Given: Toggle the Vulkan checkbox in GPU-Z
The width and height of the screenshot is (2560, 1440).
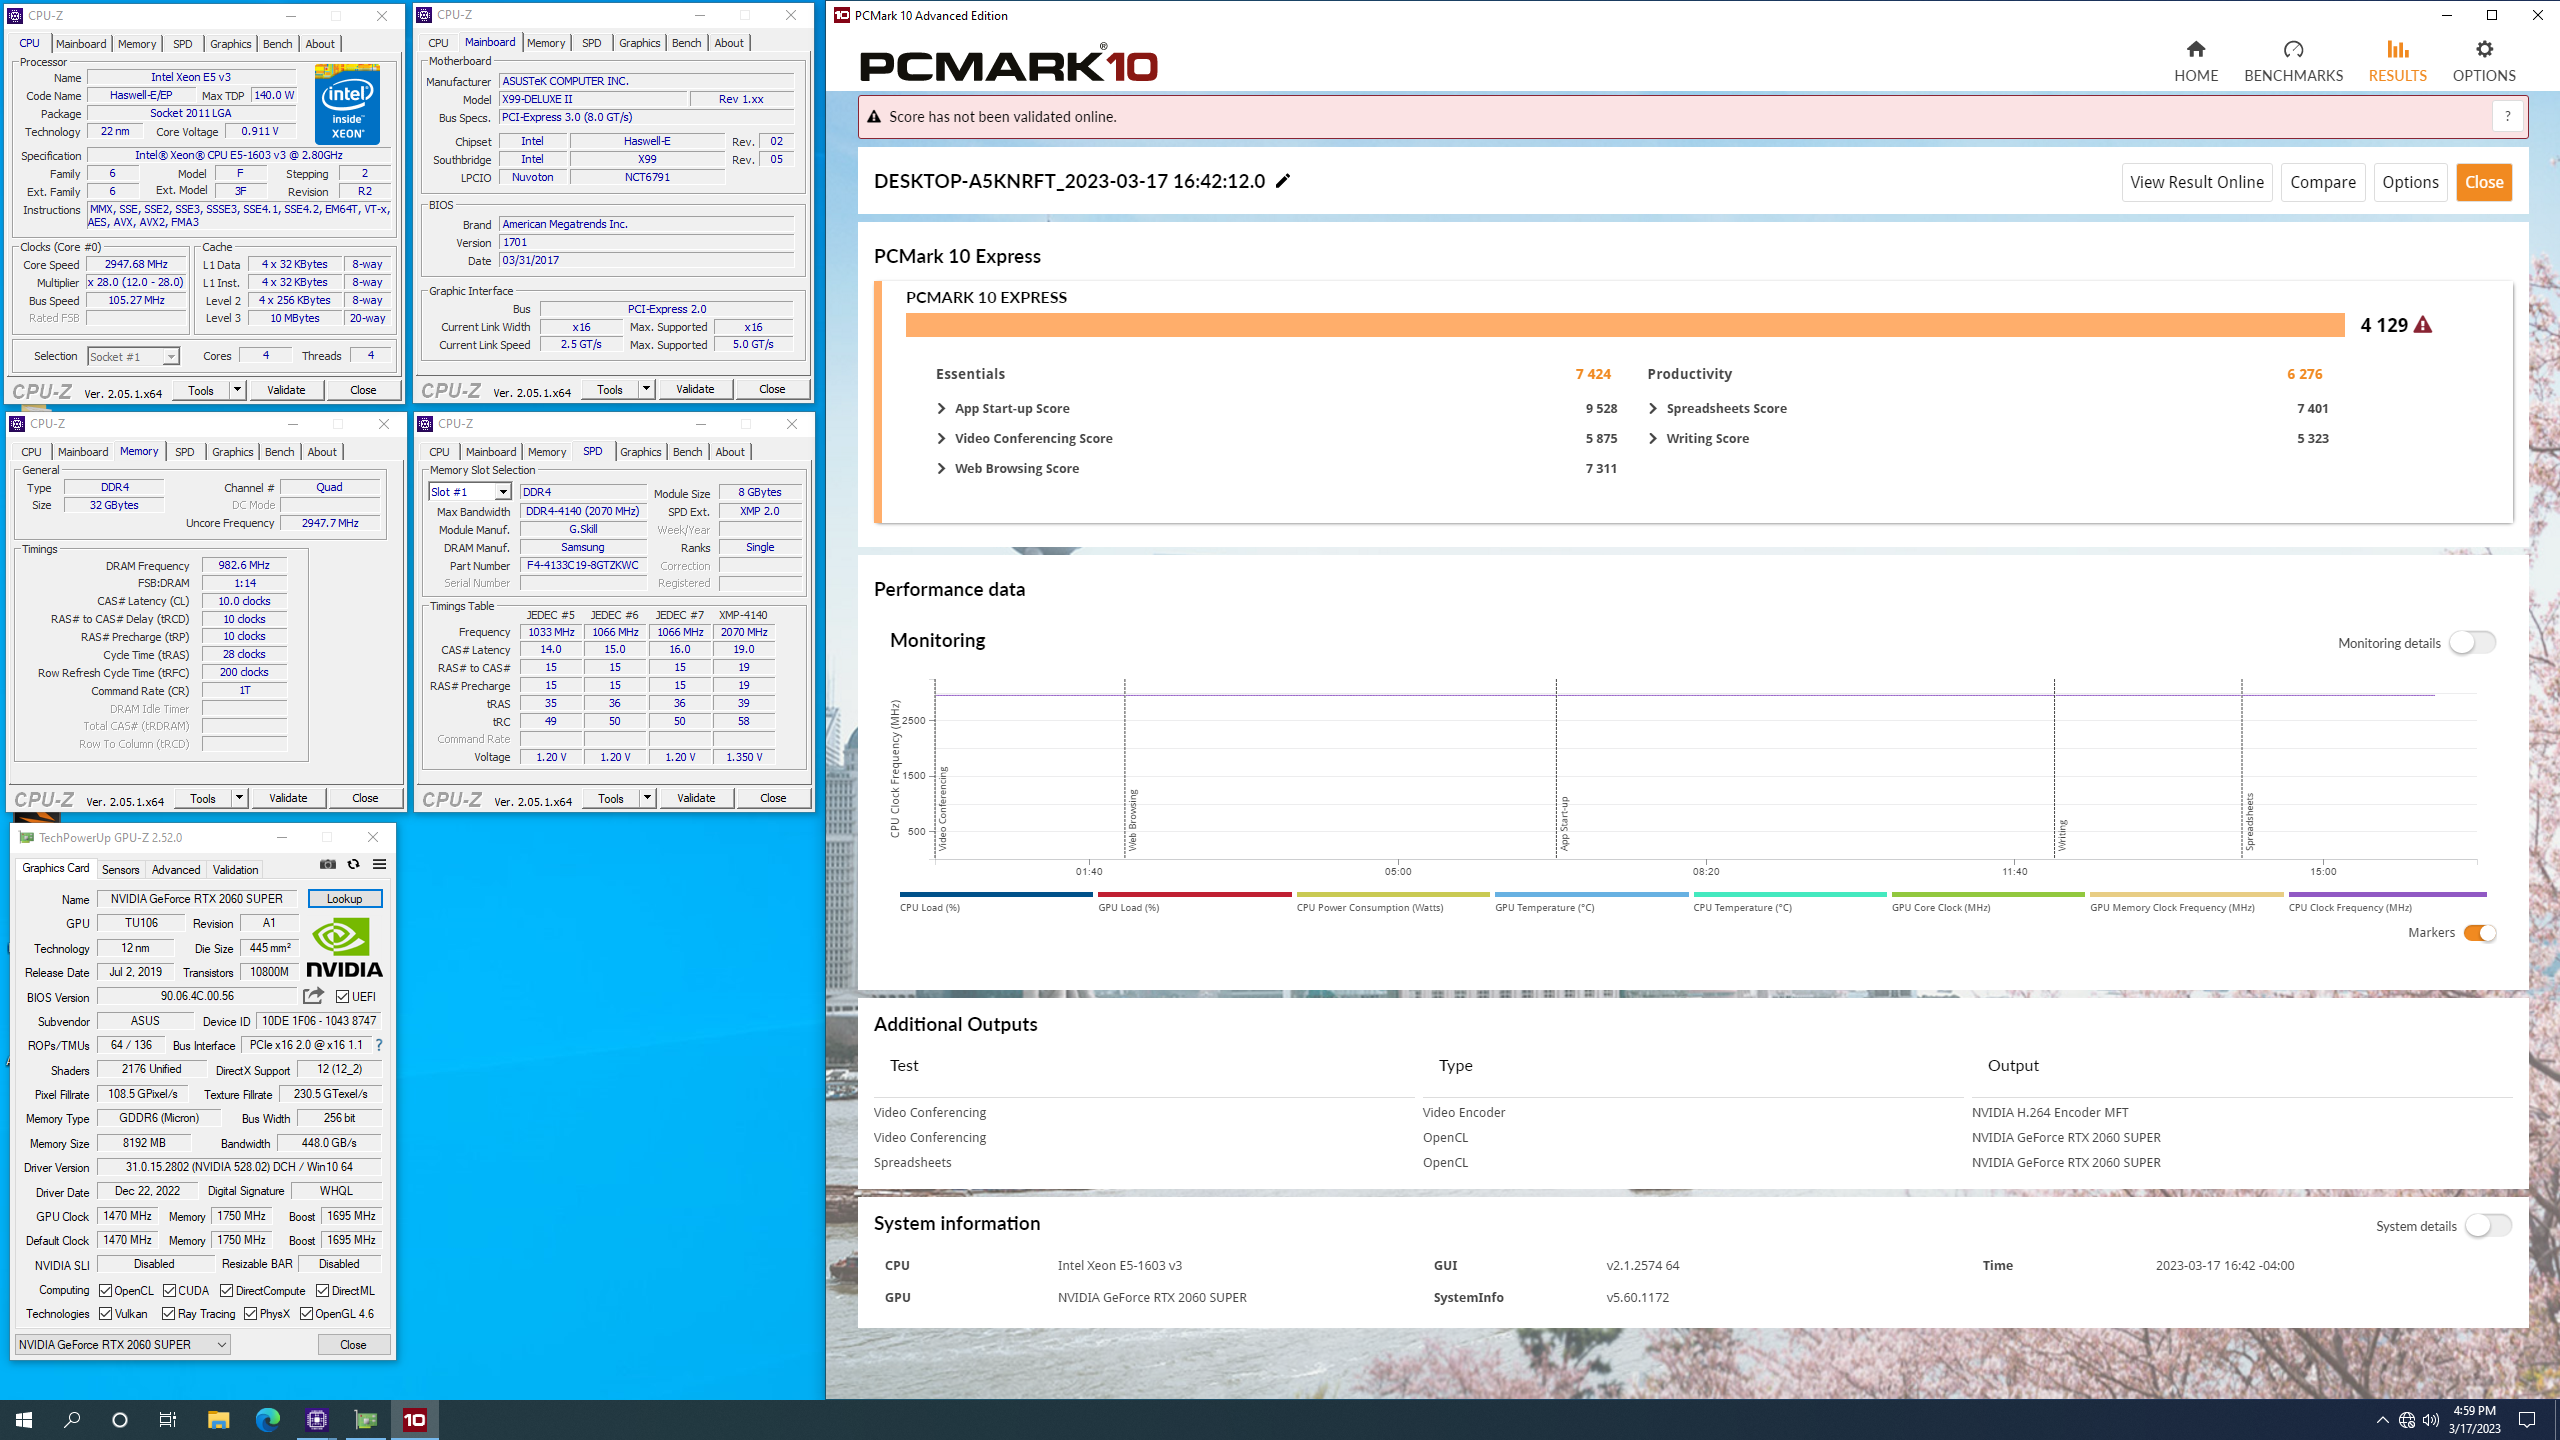Looking at the screenshot, I should (105, 1314).
